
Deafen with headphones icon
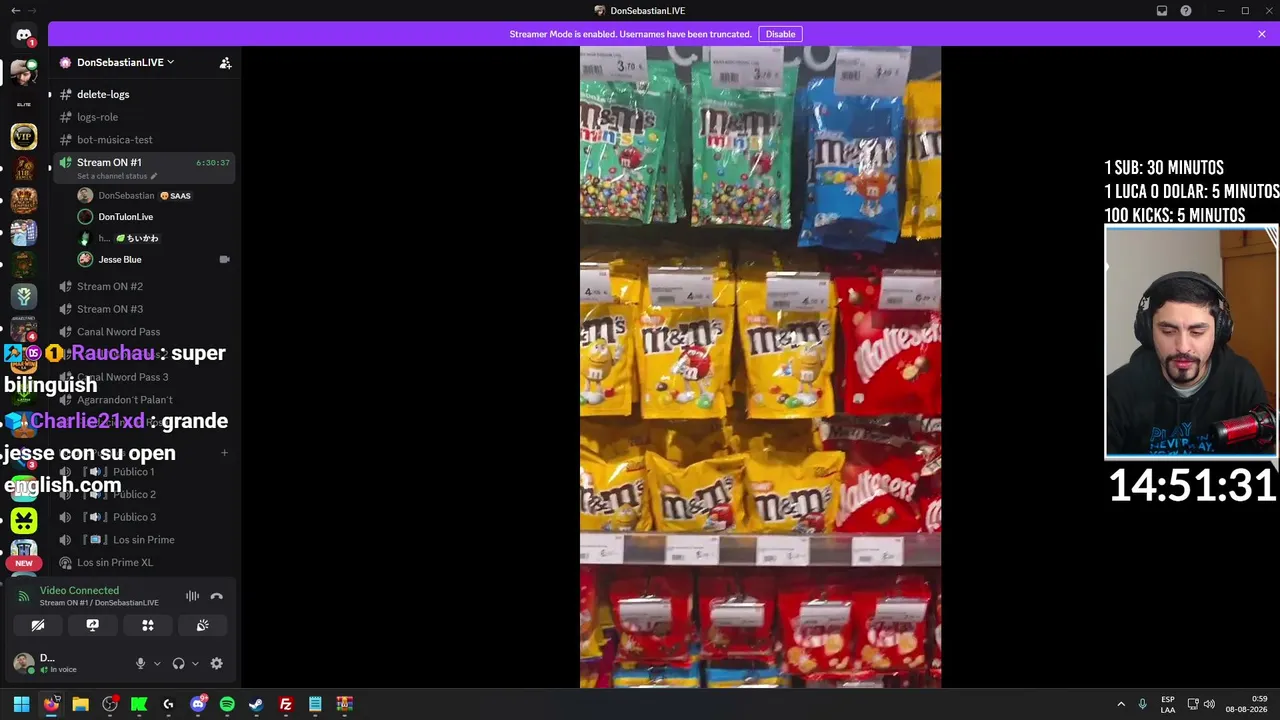point(178,663)
